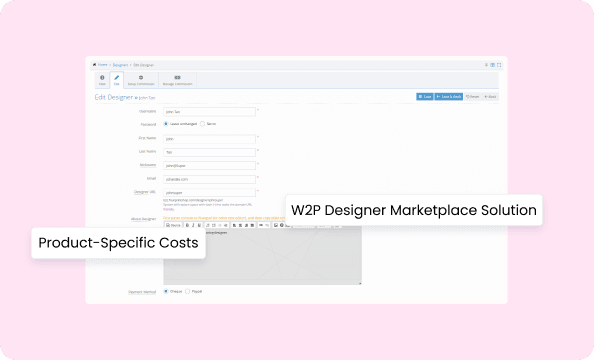Open the Setup Commission tab
This screenshot has width=594, height=360.
141,80
